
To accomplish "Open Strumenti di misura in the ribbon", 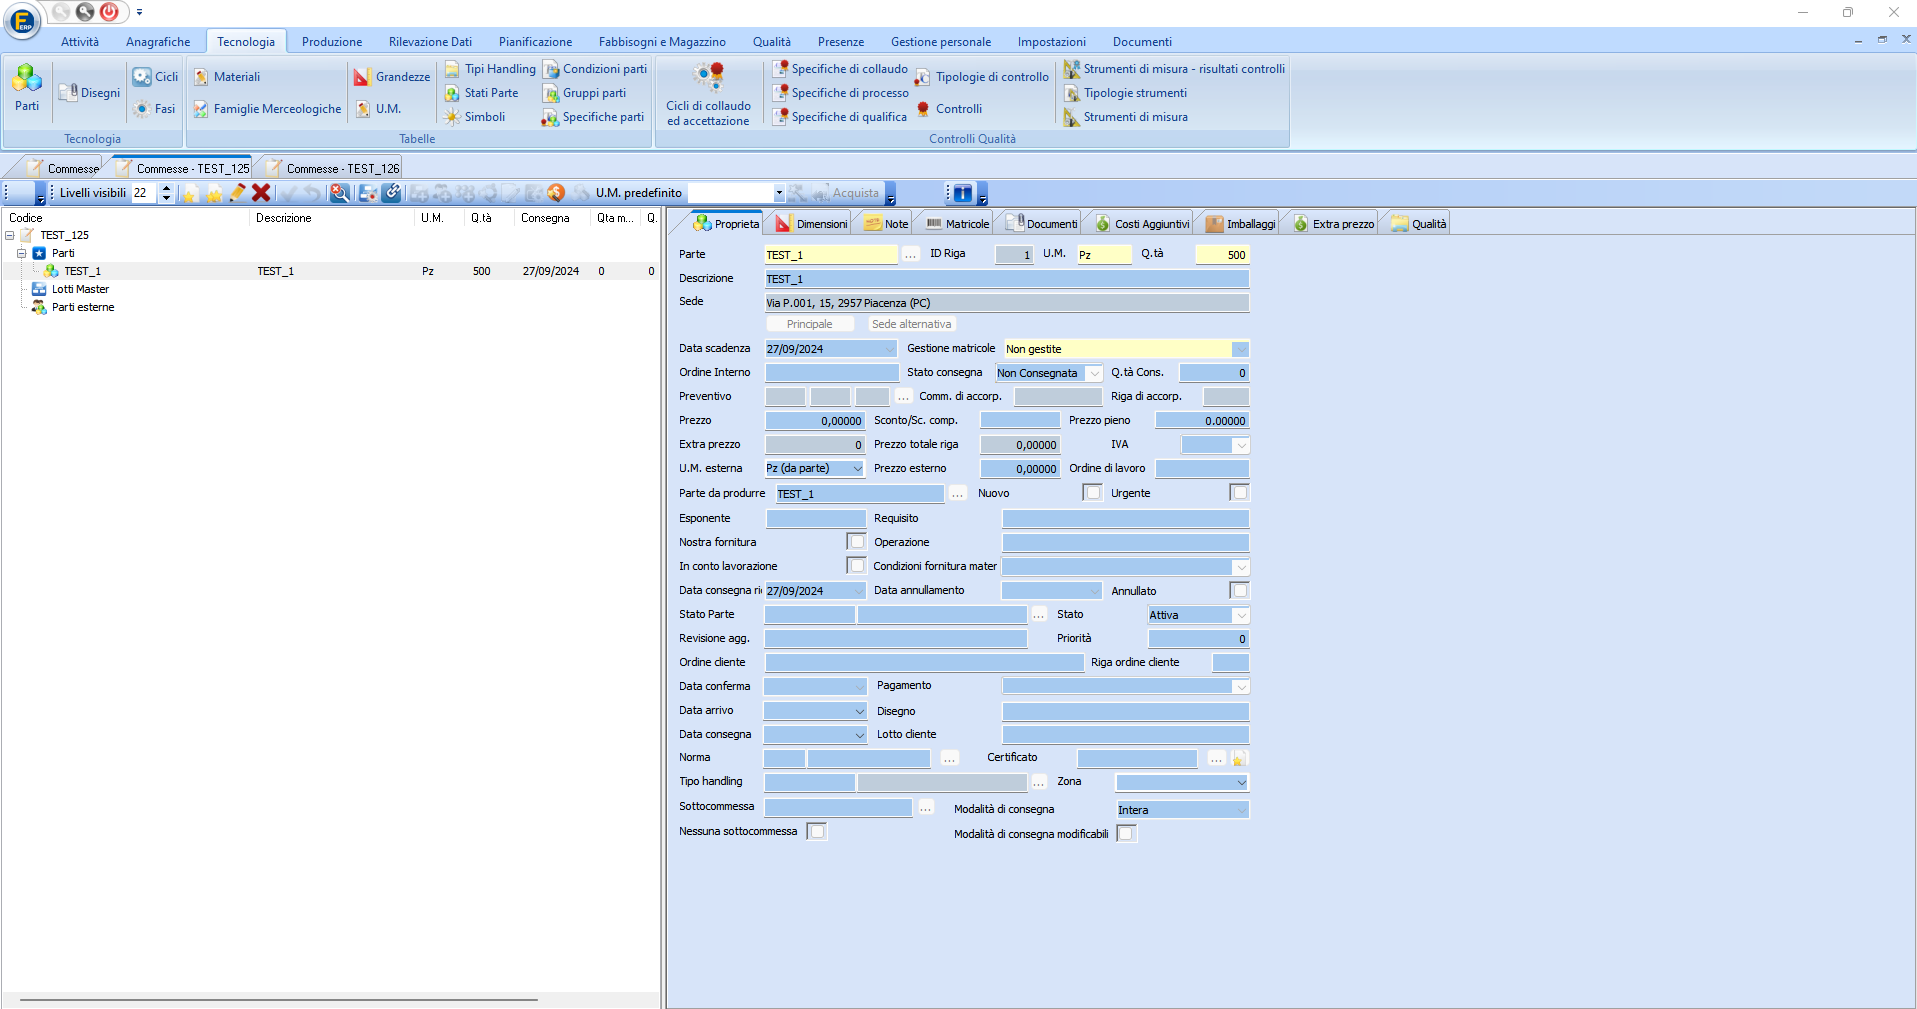I will pyautogui.click(x=1126, y=117).
